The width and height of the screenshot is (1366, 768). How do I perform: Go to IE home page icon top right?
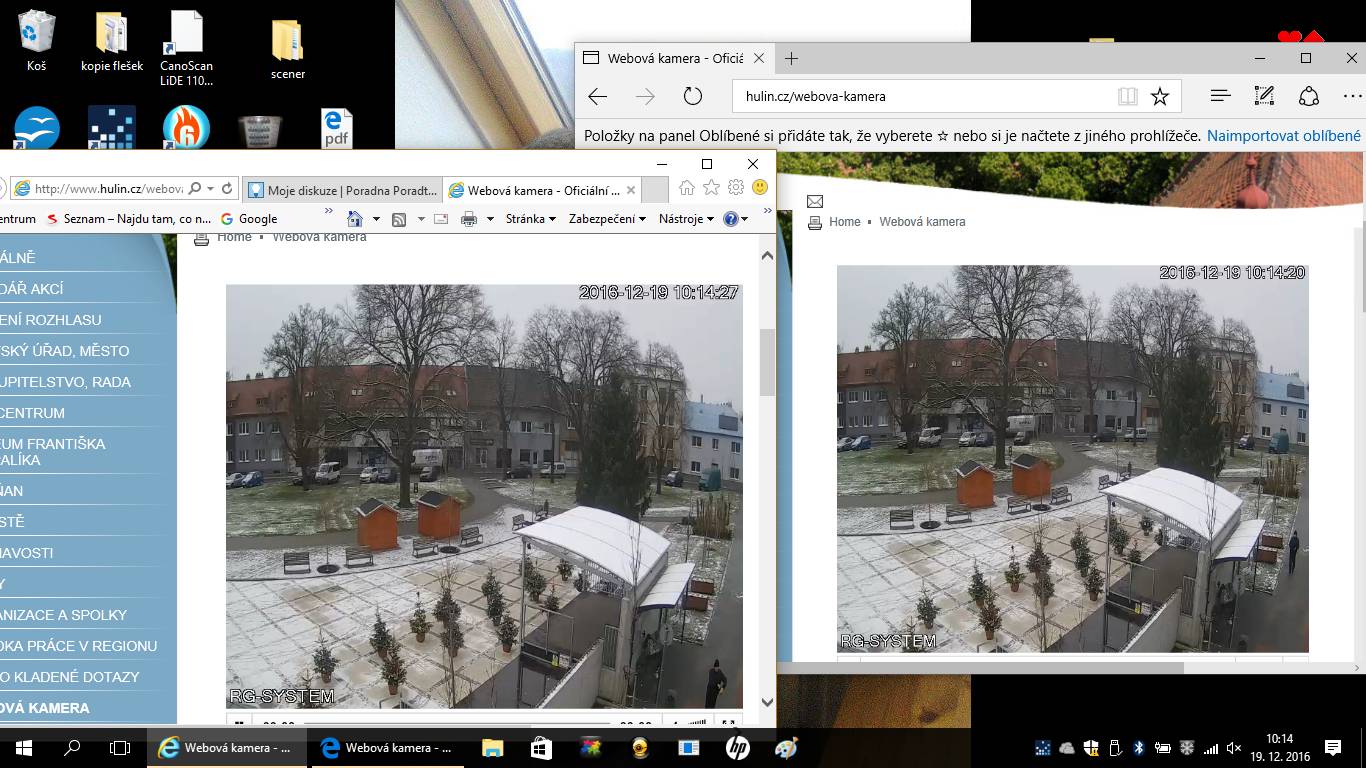[686, 187]
